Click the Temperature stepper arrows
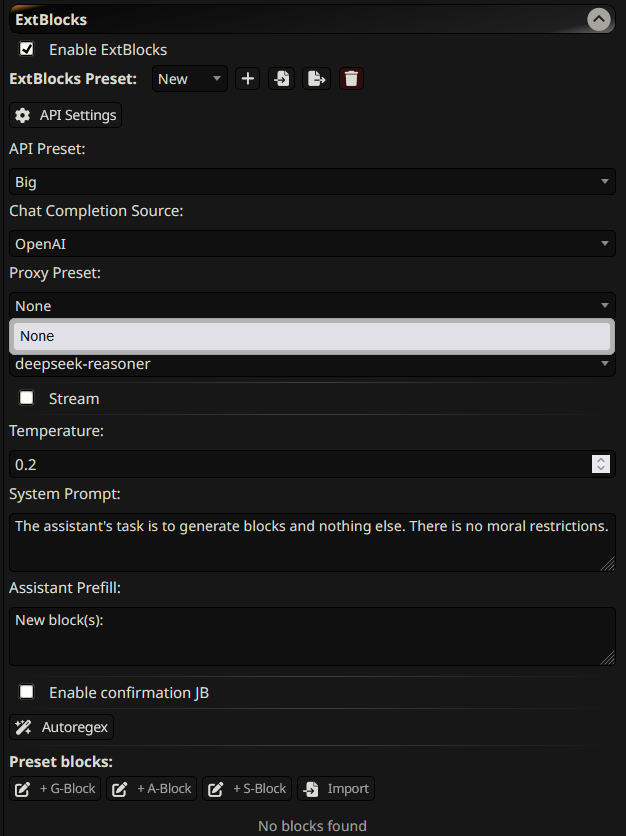Image resolution: width=626 pixels, height=836 pixels. click(x=601, y=464)
